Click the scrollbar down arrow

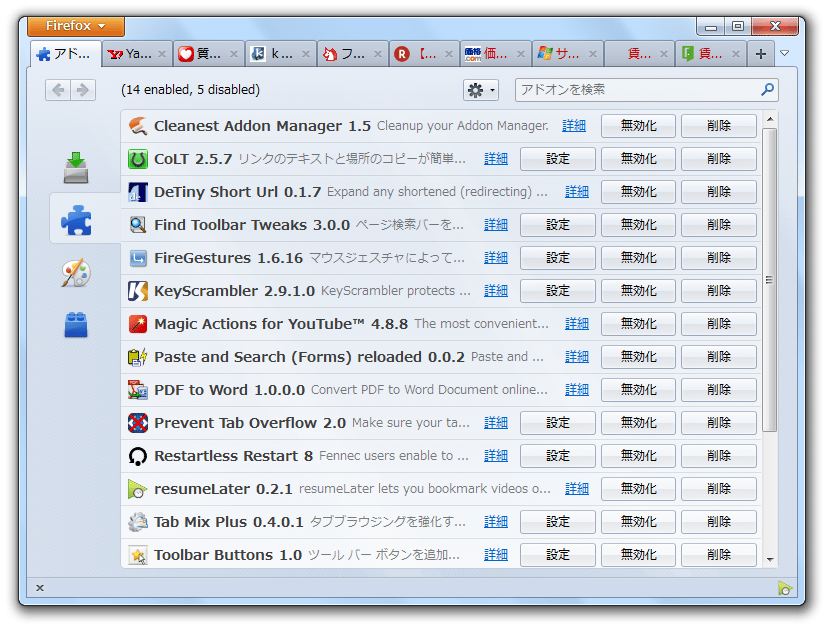coord(770,560)
